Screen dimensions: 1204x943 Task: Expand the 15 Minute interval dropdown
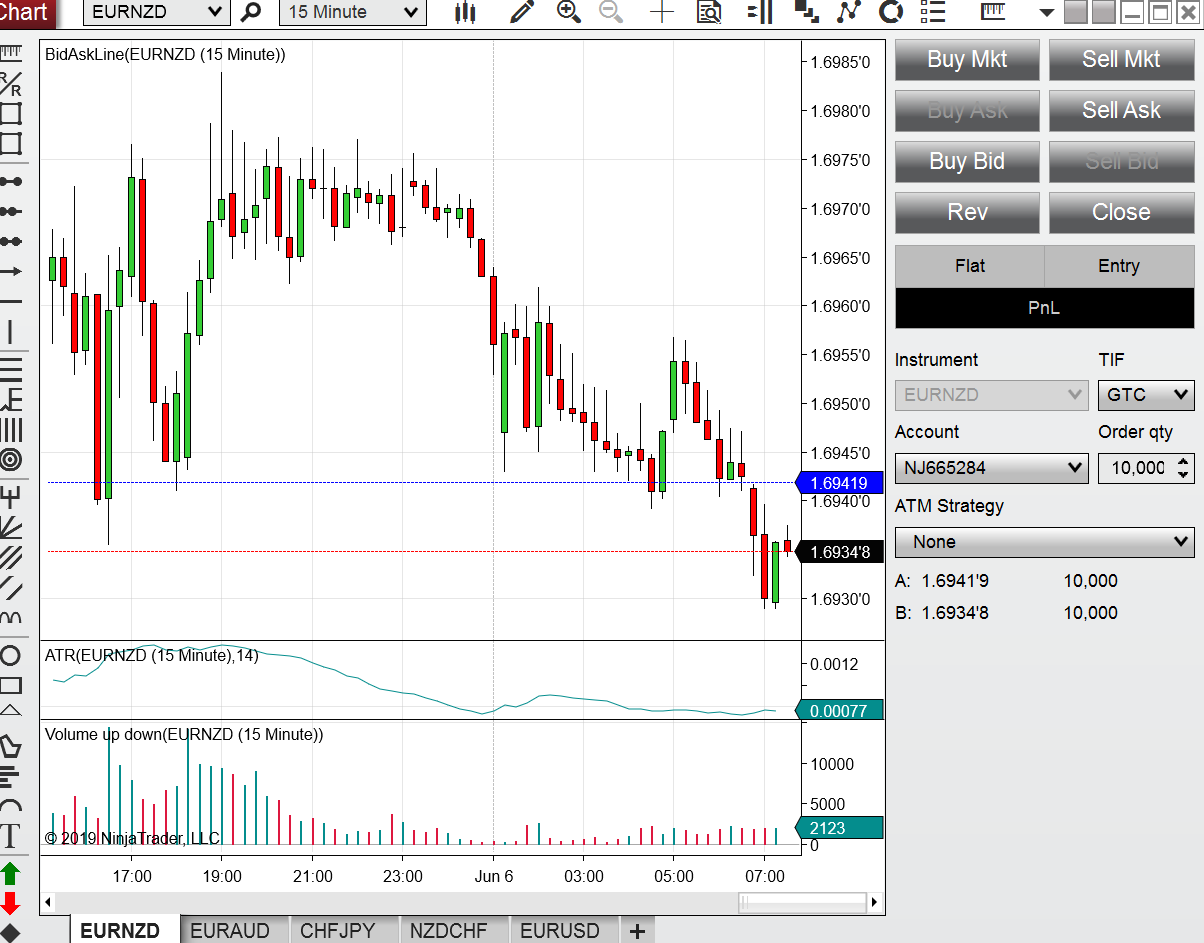(353, 12)
